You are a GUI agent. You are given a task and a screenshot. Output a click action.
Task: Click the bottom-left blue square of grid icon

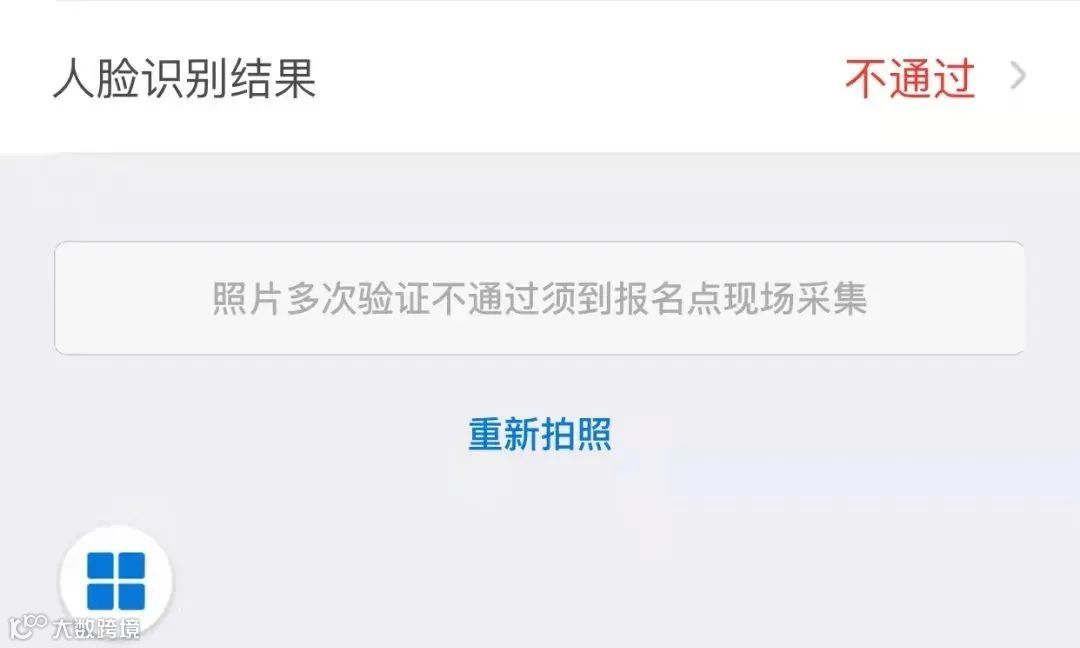coord(101,596)
